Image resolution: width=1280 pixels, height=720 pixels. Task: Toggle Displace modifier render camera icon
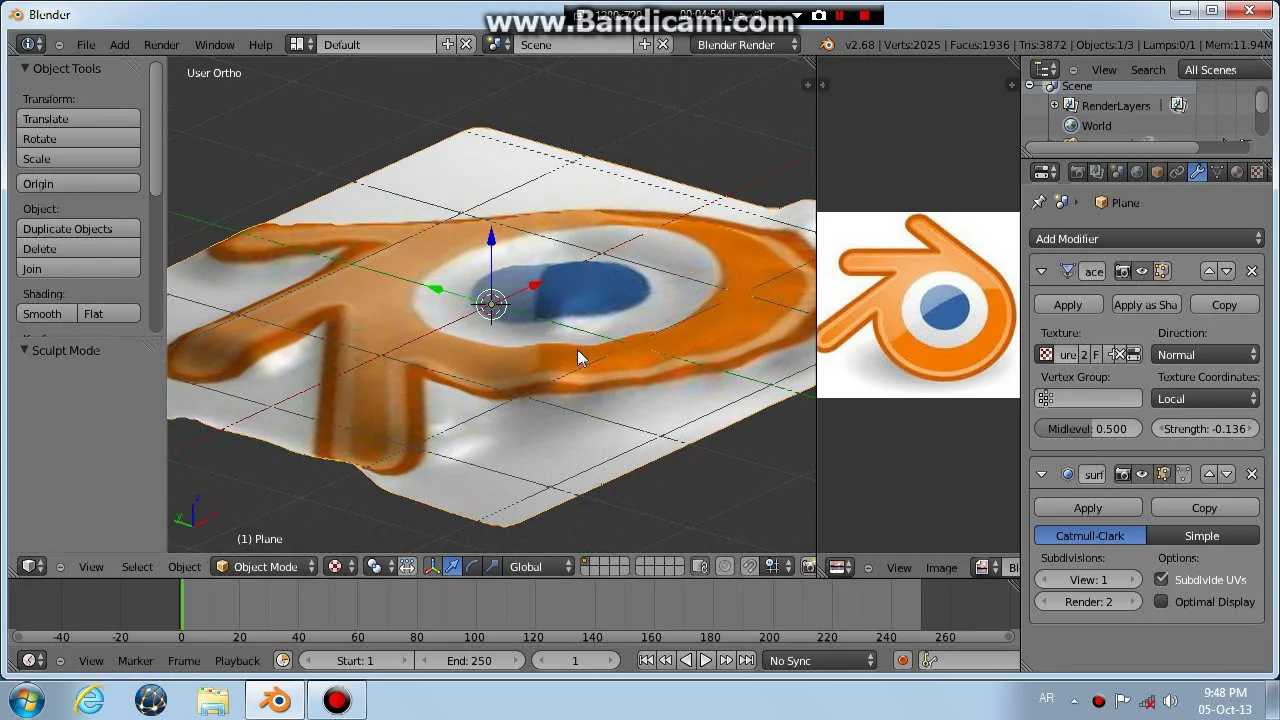coord(1123,271)
